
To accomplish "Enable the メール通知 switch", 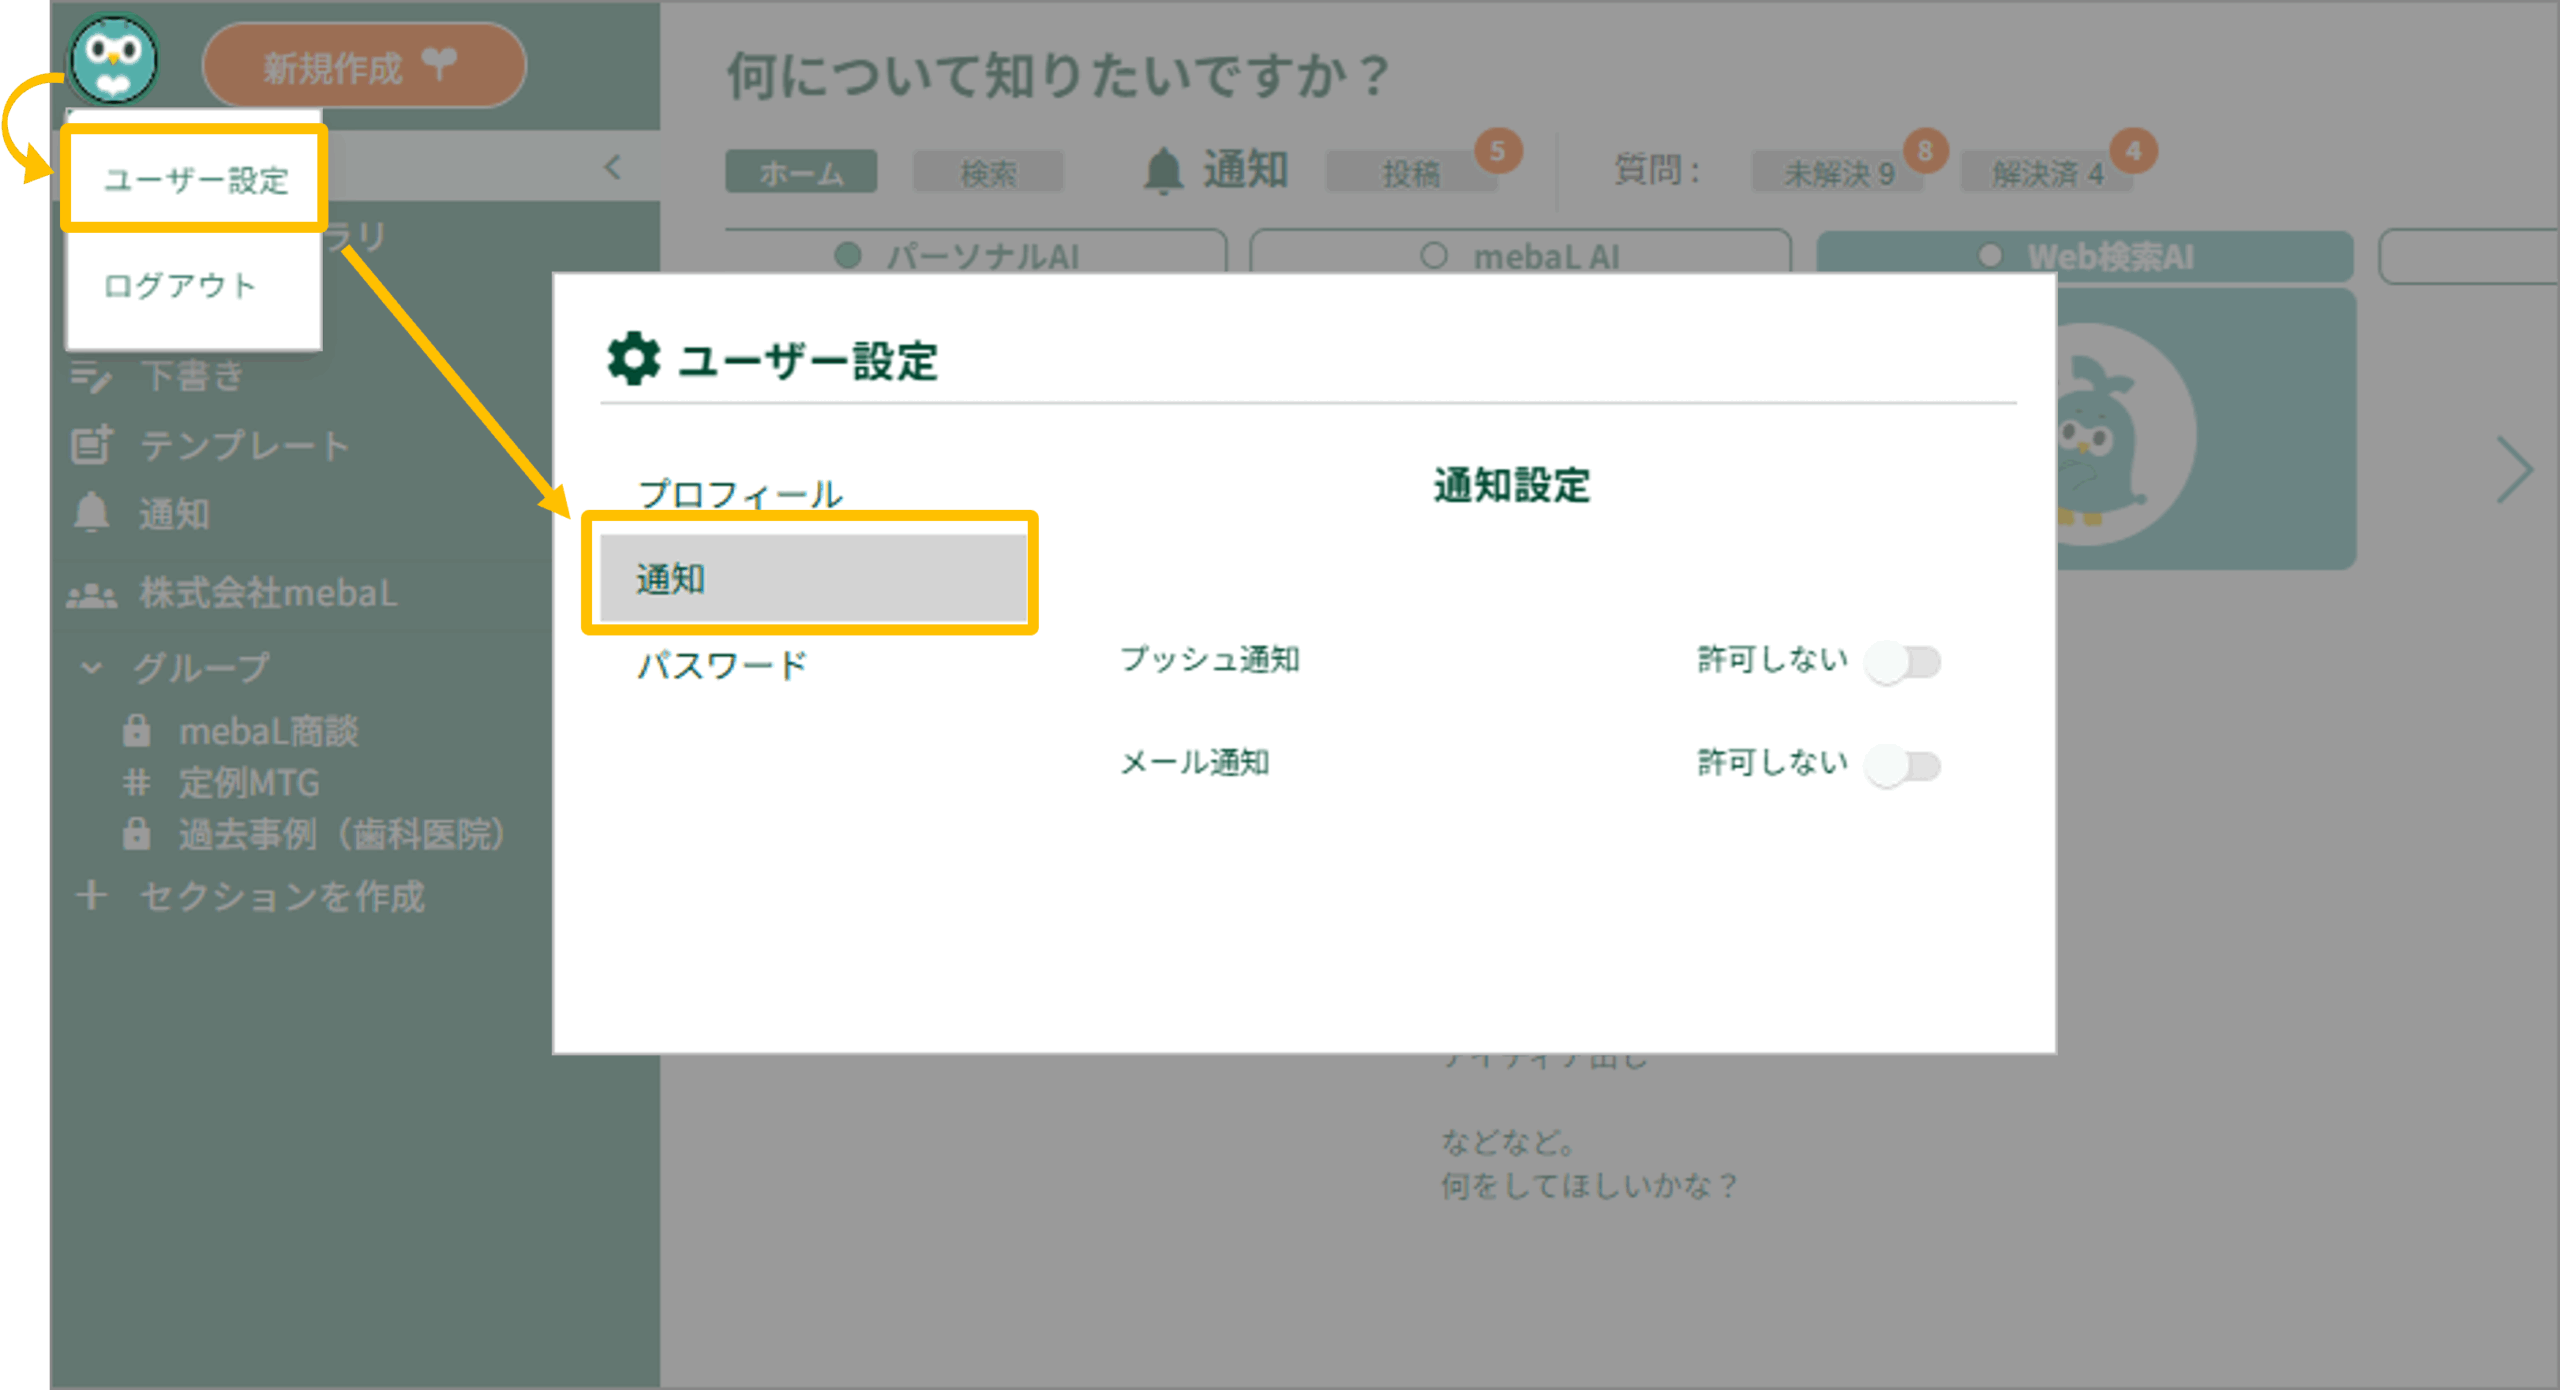I will click(1902, 766).
